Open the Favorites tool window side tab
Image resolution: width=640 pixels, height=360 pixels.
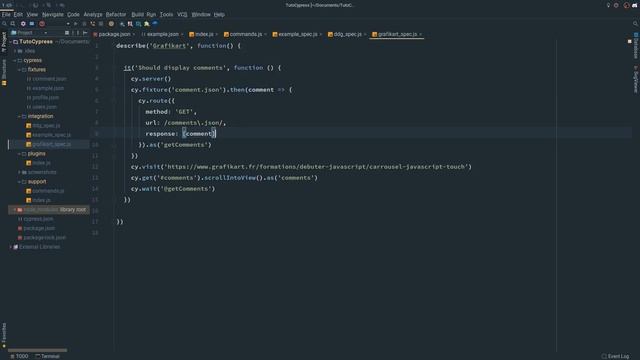point(4,335)
